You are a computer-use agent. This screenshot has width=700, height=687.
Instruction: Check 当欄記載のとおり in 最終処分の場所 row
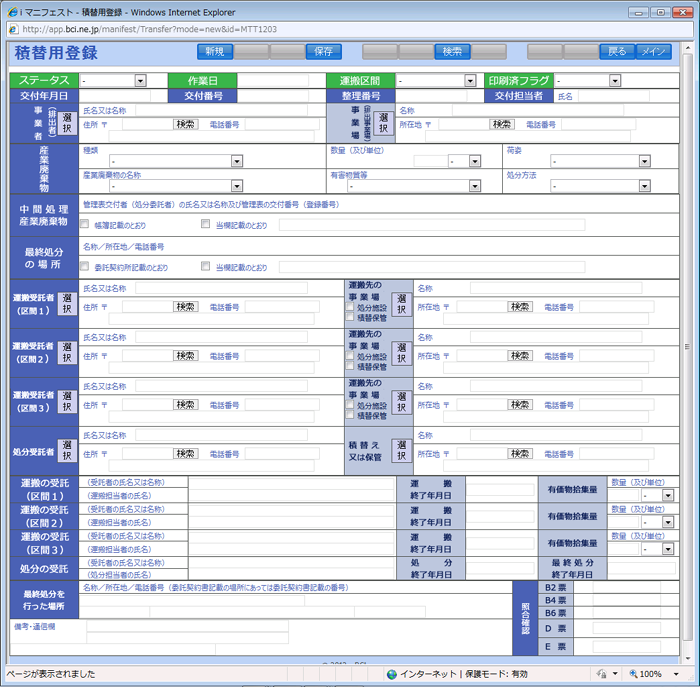(205, 266)
